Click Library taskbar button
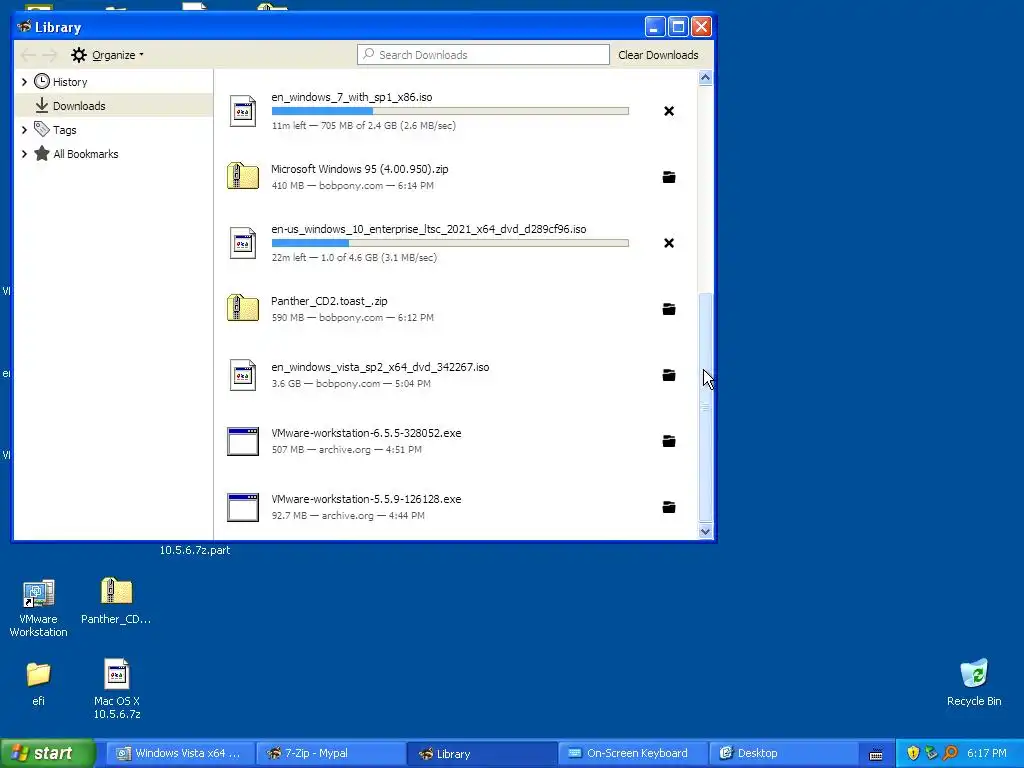 tap(481, 753)
